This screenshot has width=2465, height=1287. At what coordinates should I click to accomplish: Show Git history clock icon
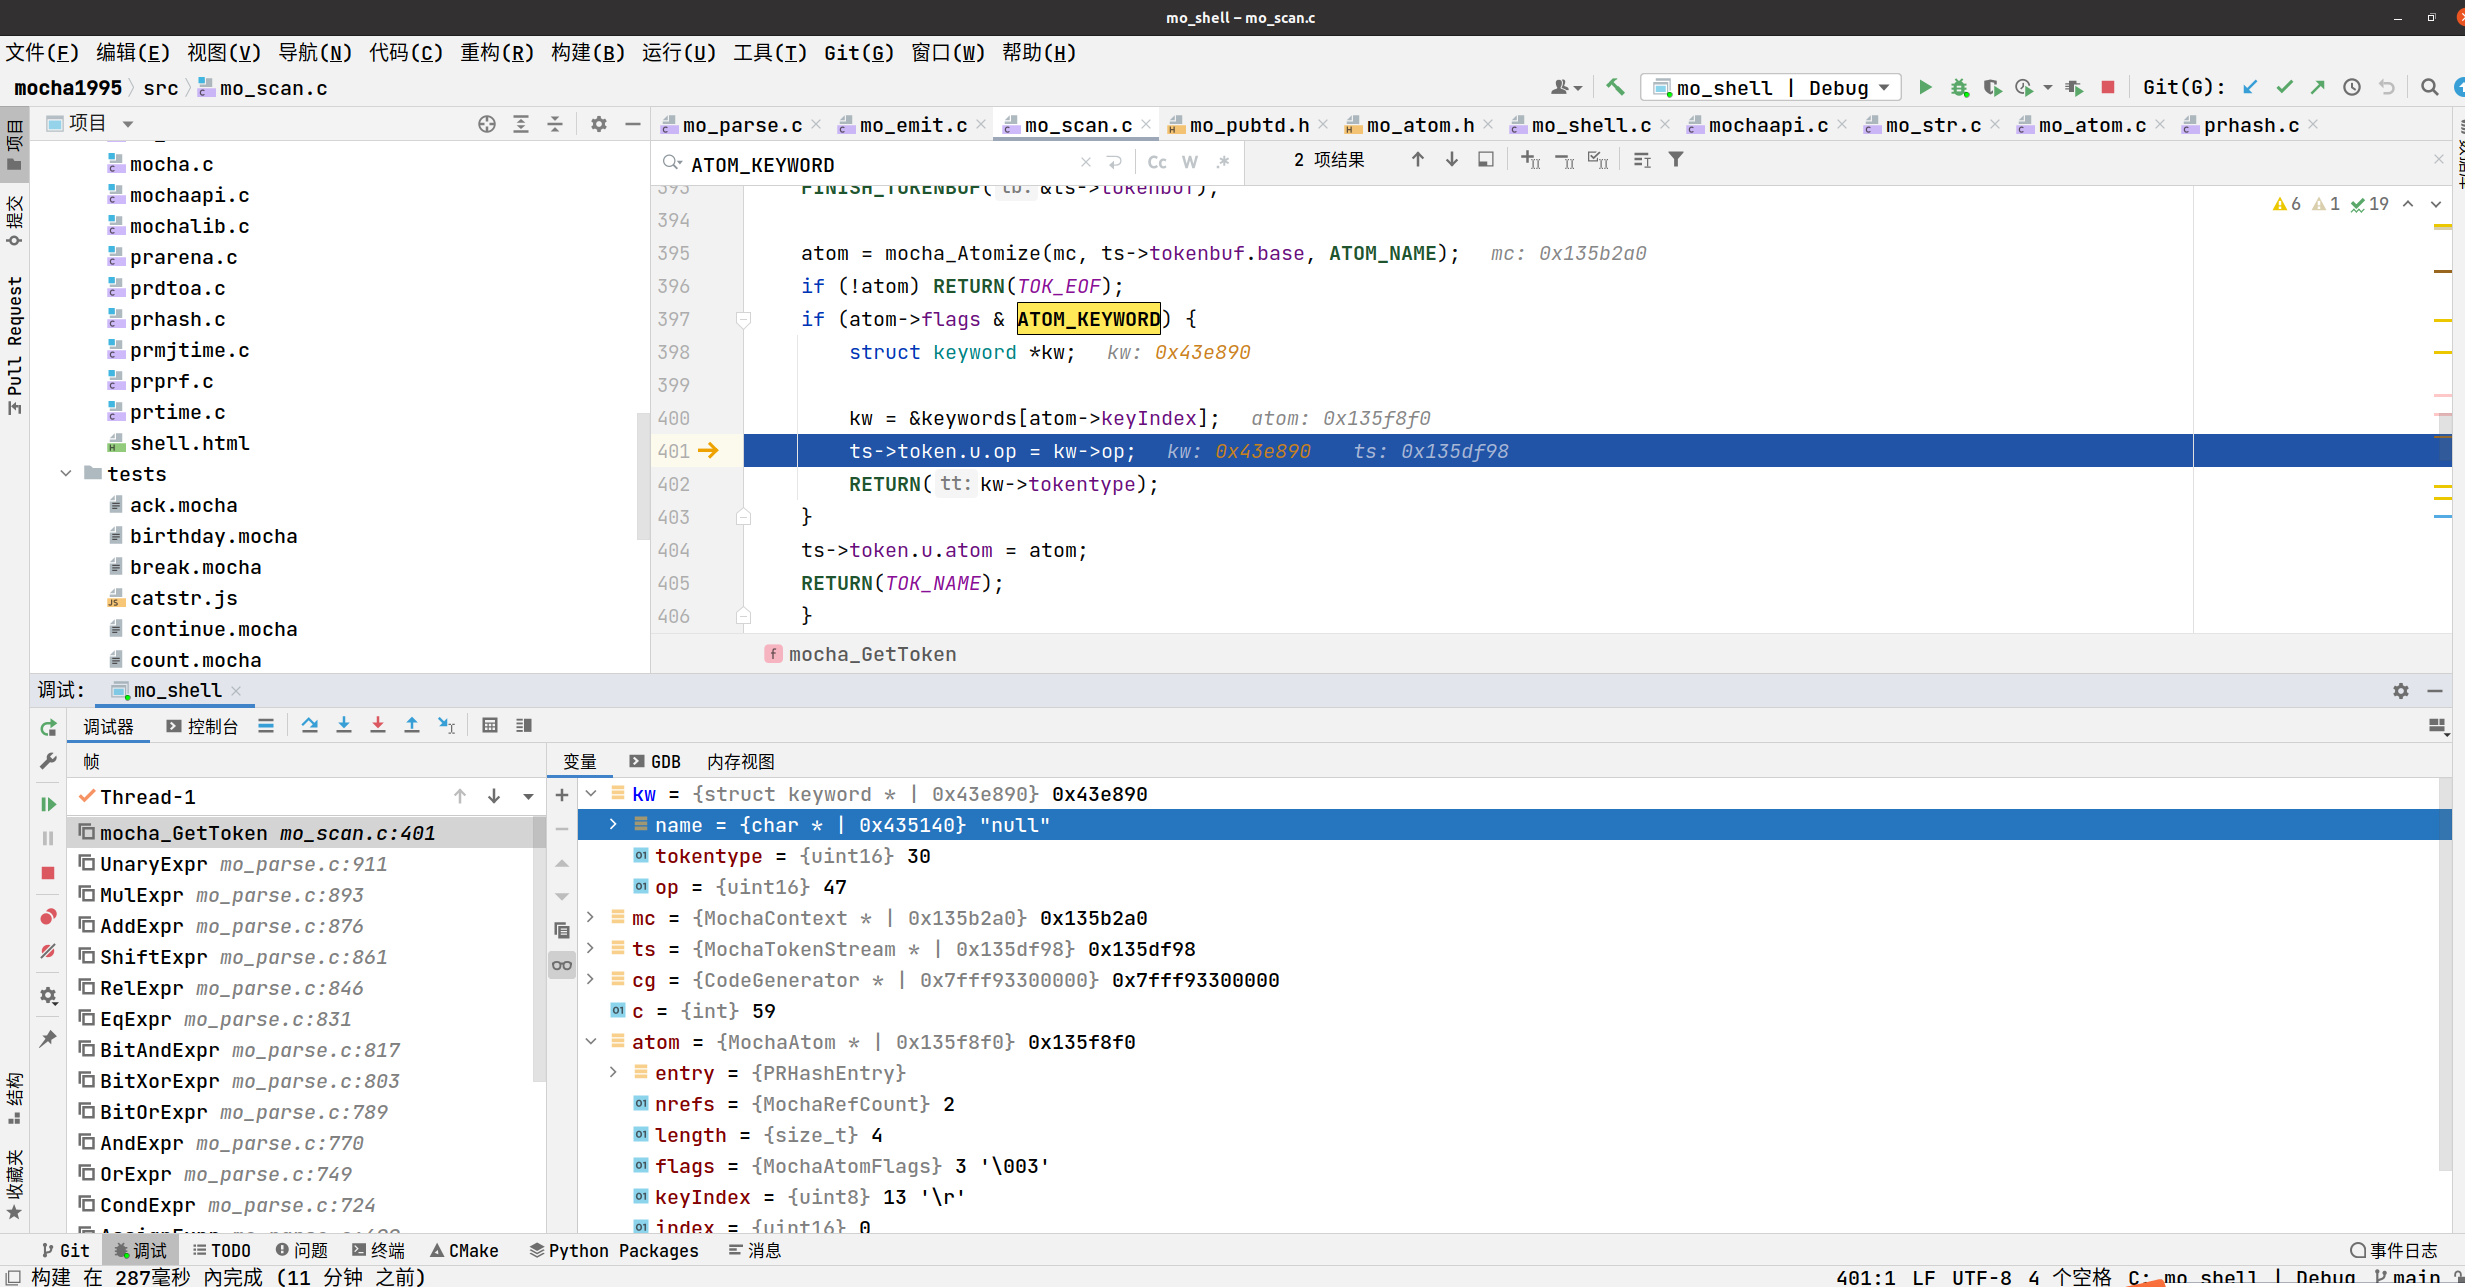(2352, 88)
